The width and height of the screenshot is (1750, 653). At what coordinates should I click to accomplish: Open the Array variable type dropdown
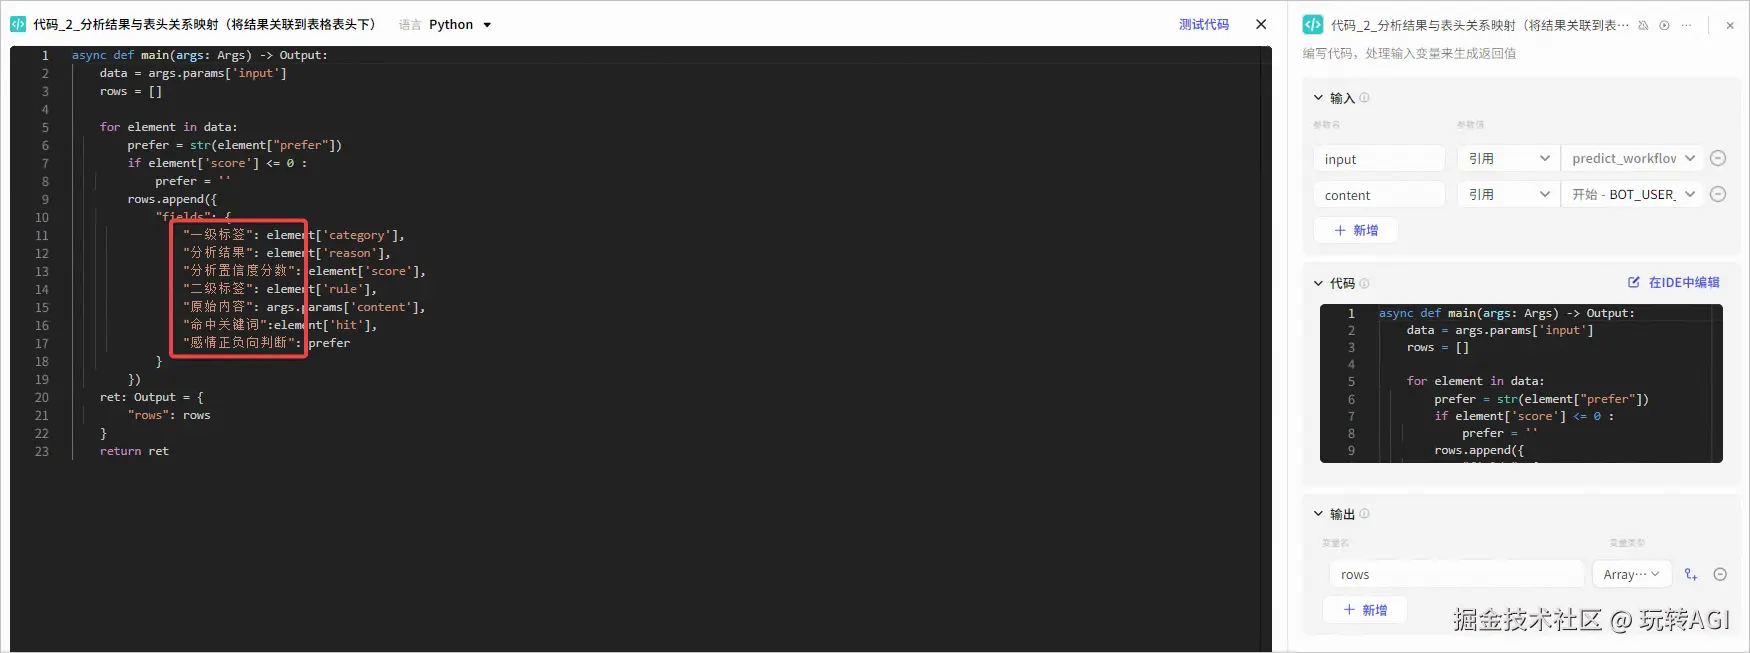(x=1631, y=574)
